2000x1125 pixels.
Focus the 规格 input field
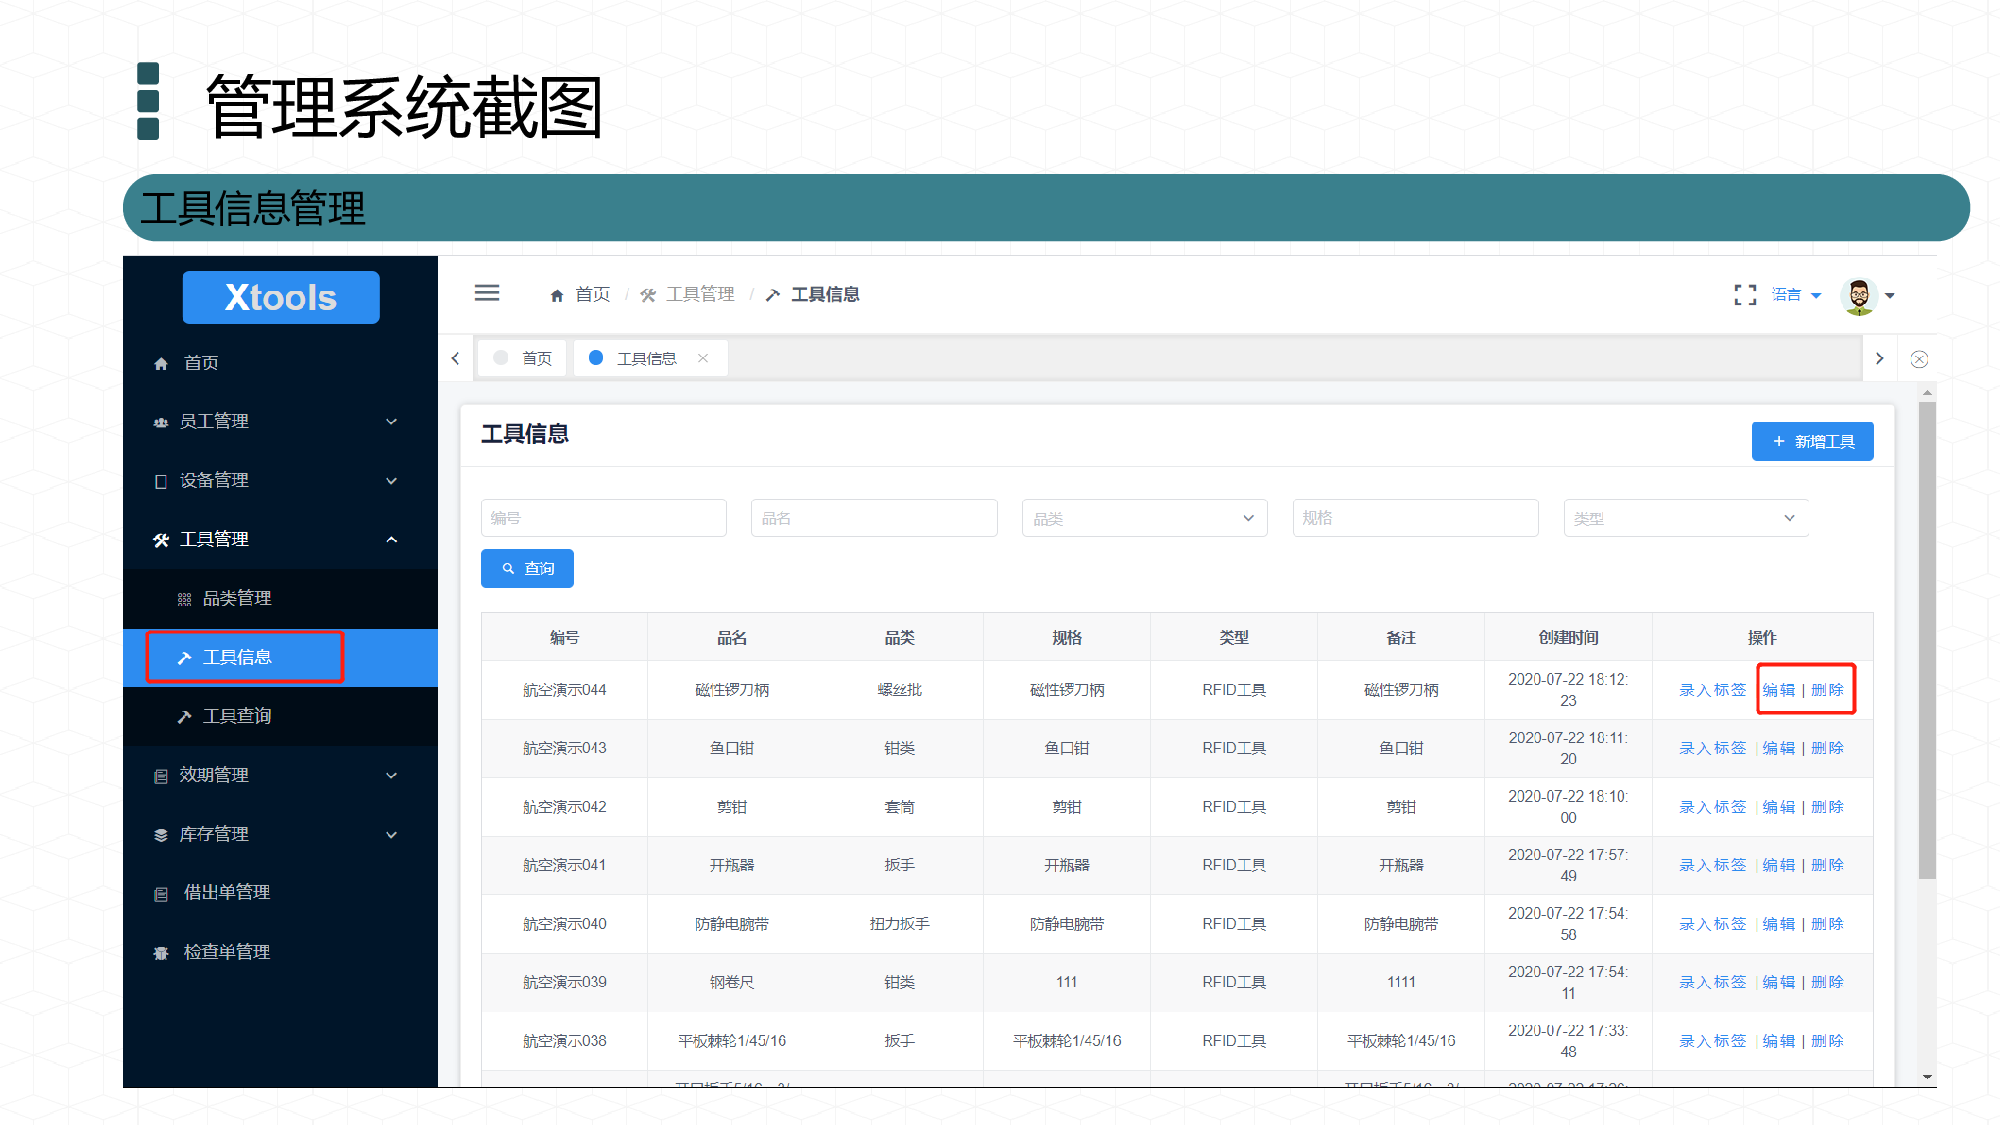pyautogui.click(x=1415, y=518)
